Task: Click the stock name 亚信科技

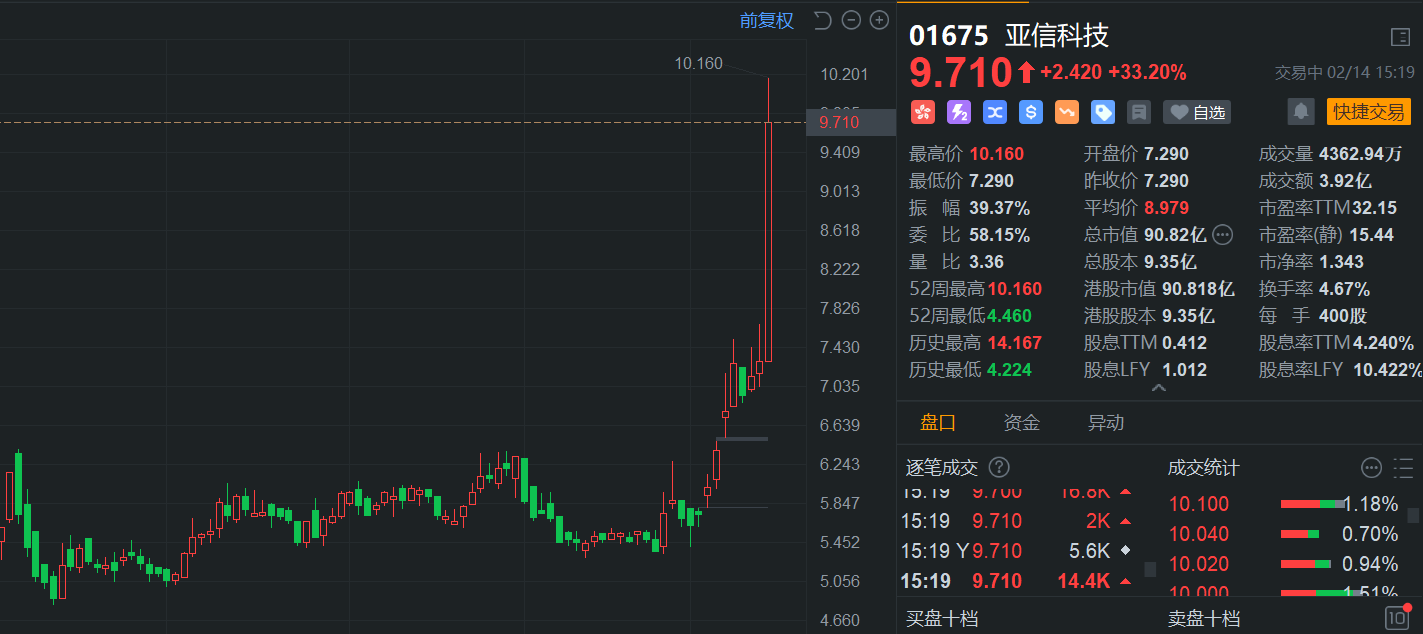Action: pos(1056,36)
